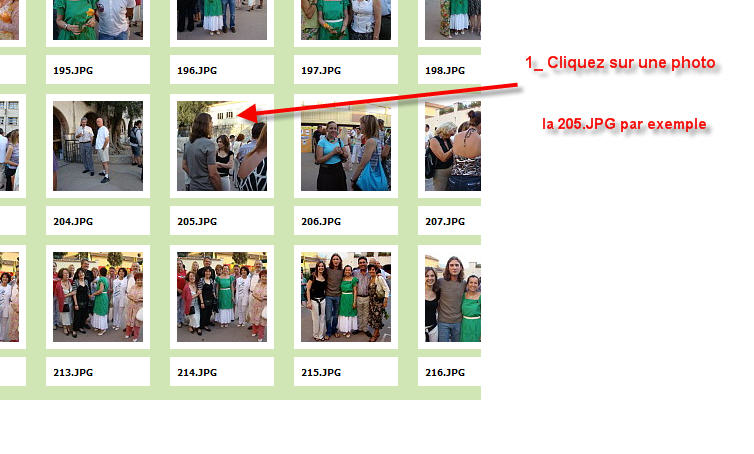This screenshot has height=454, width=754.
Task: Click the 206.JPG filename label
Action: click(321, 222)
